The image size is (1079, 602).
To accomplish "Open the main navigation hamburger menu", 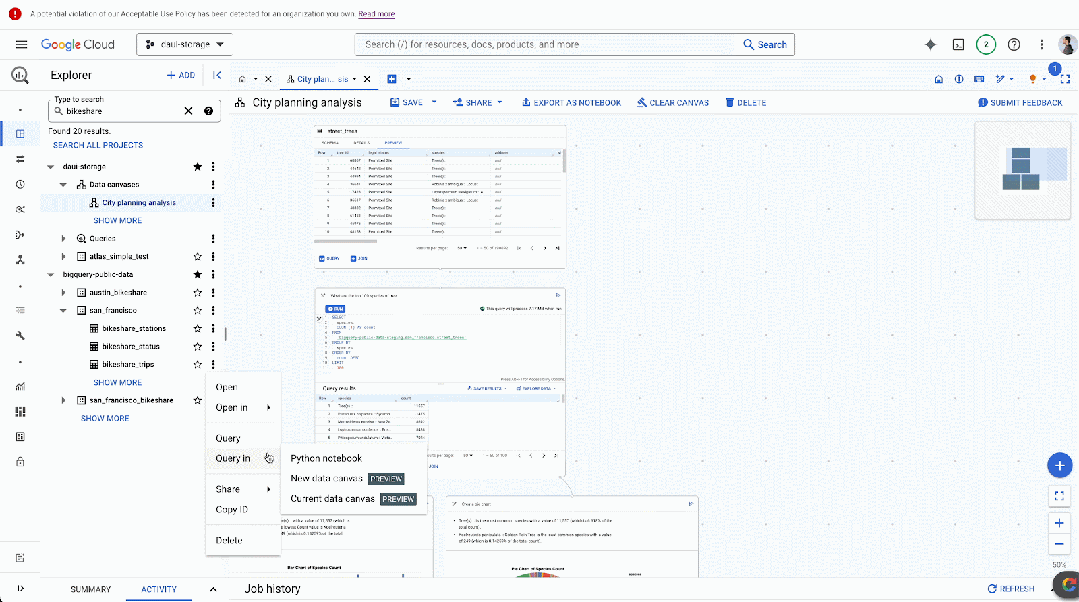I will 21,45.
